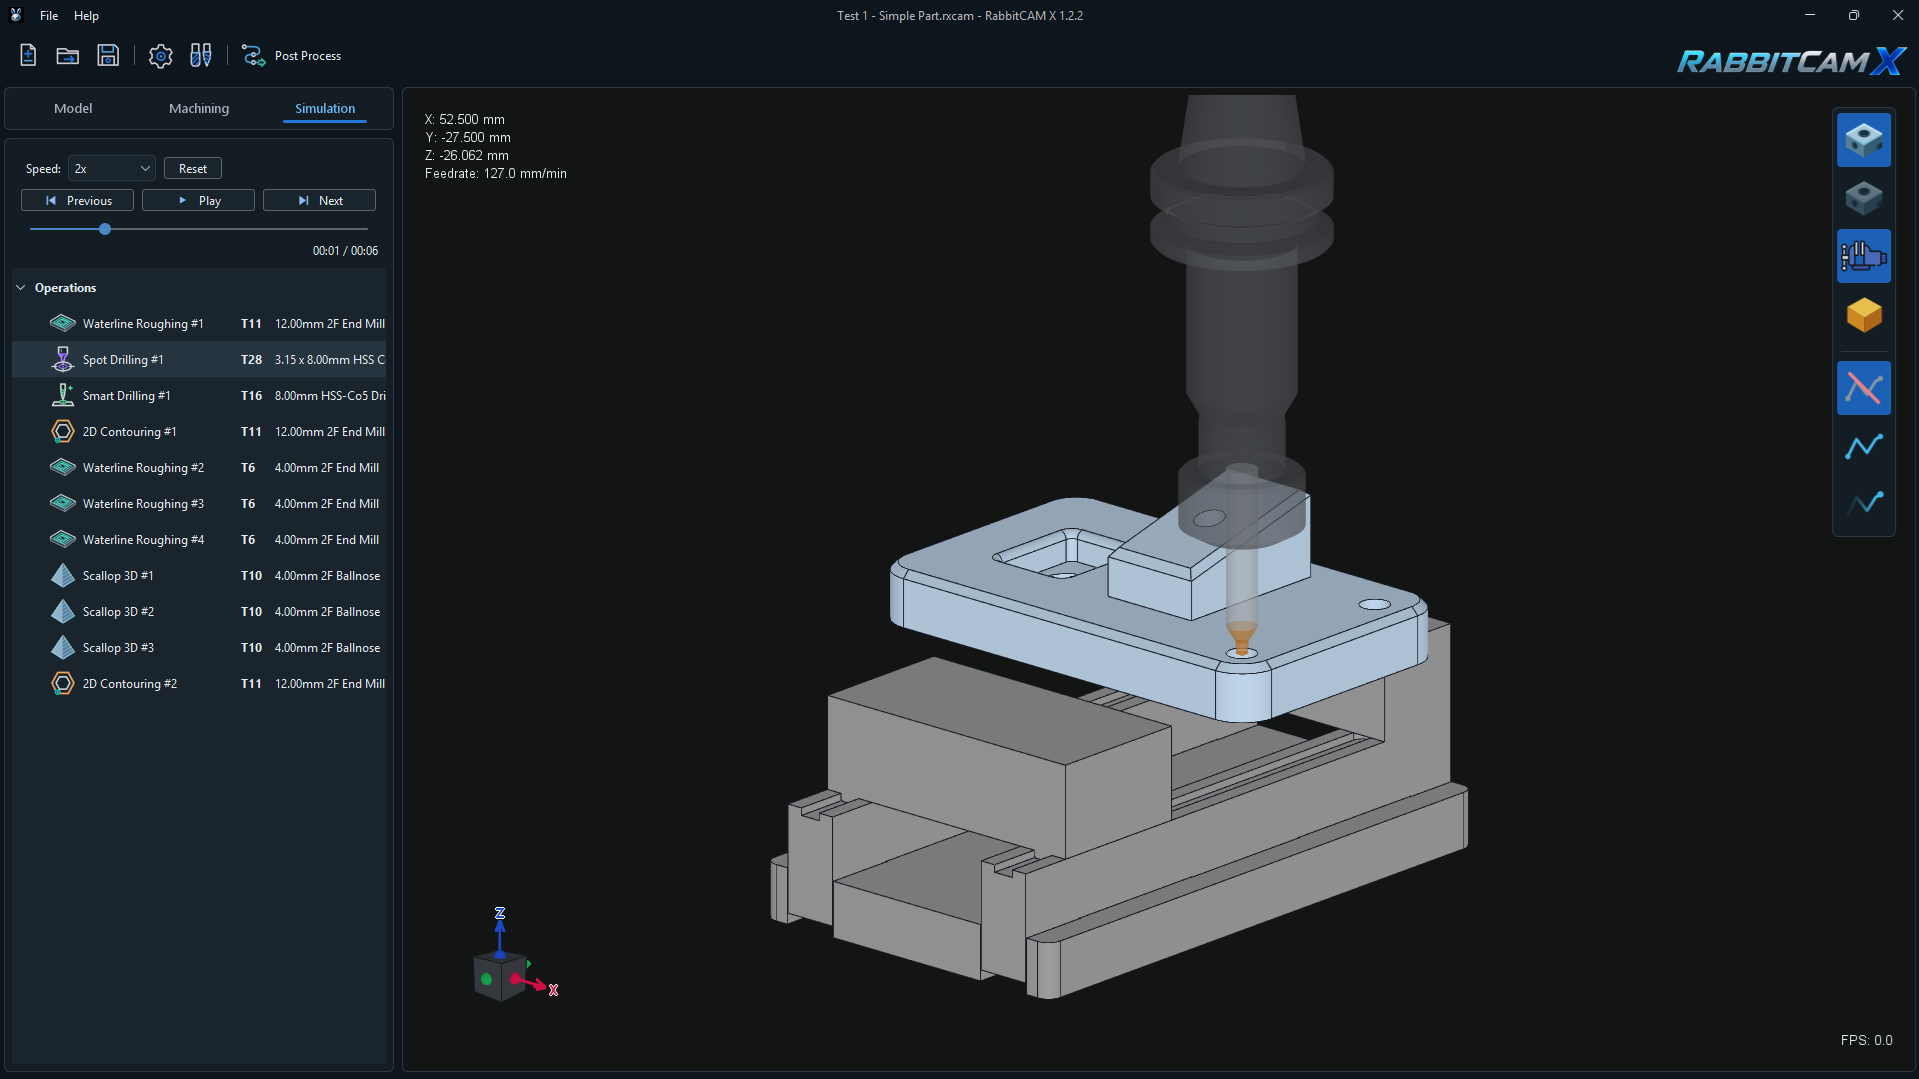Click the Scallop 3D #1 icon
1919x1079 pixels.
[62, 575]
